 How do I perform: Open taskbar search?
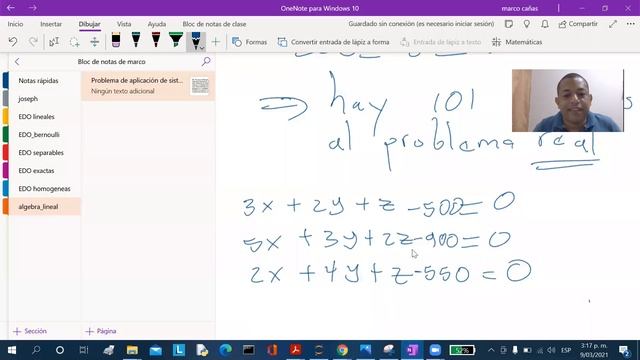click(x=36, y=350)
